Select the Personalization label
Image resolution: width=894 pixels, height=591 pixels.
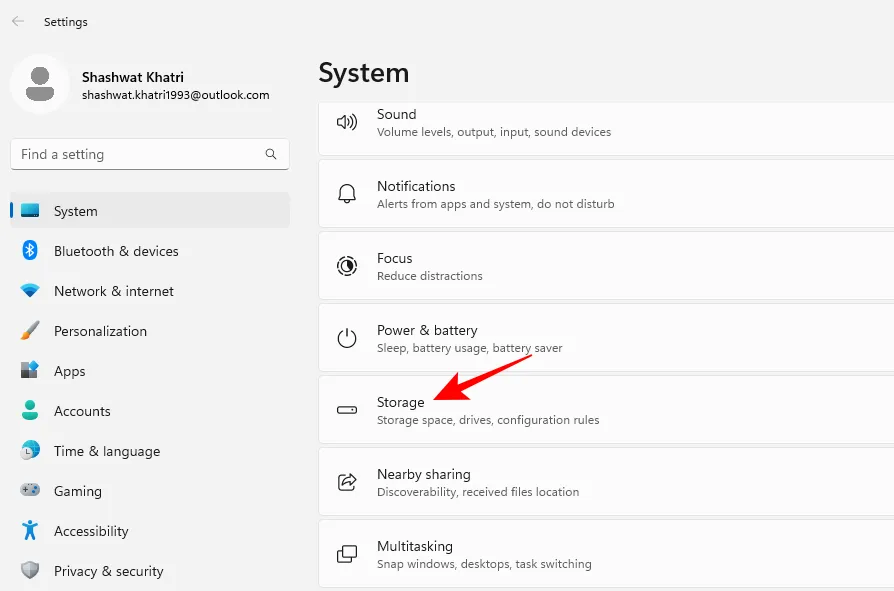click(100, 331)
